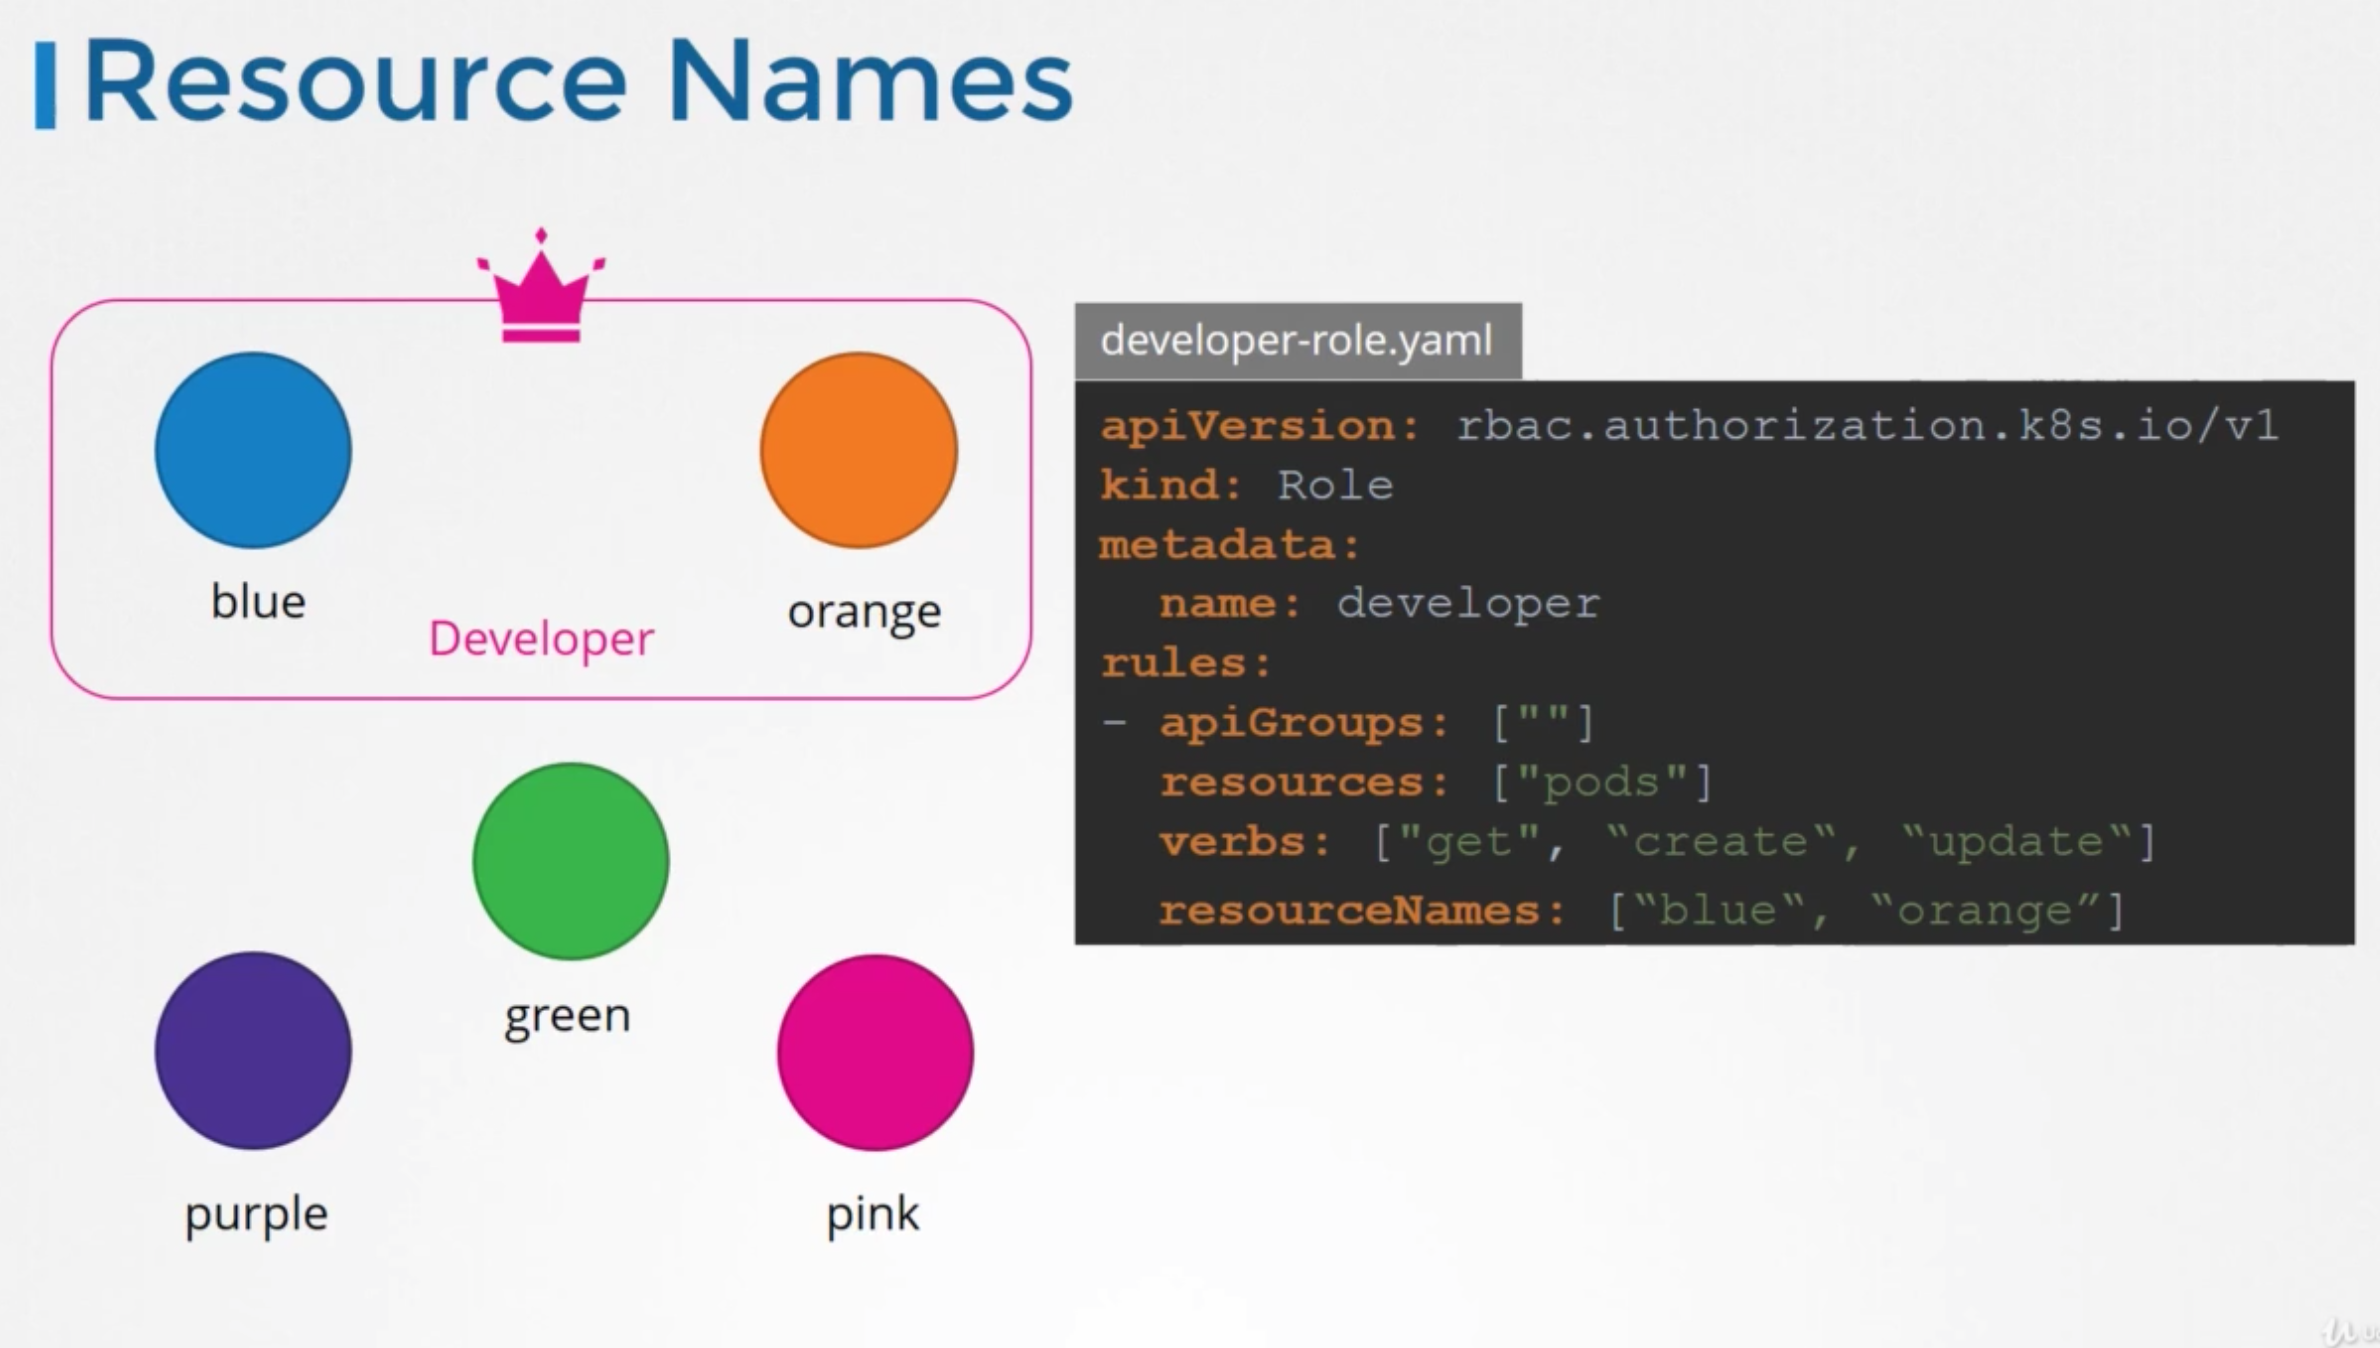Click the Resource Names heading
Viewport: 2380px width, 1348px height.
pos(578,80)
